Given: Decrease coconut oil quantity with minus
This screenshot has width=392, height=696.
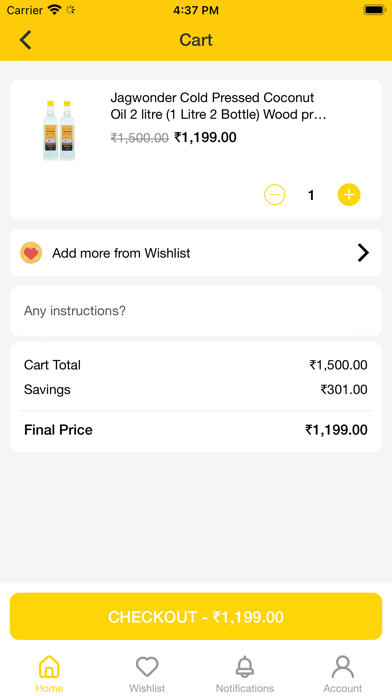Looking at the screenshot, I should 275,195.
